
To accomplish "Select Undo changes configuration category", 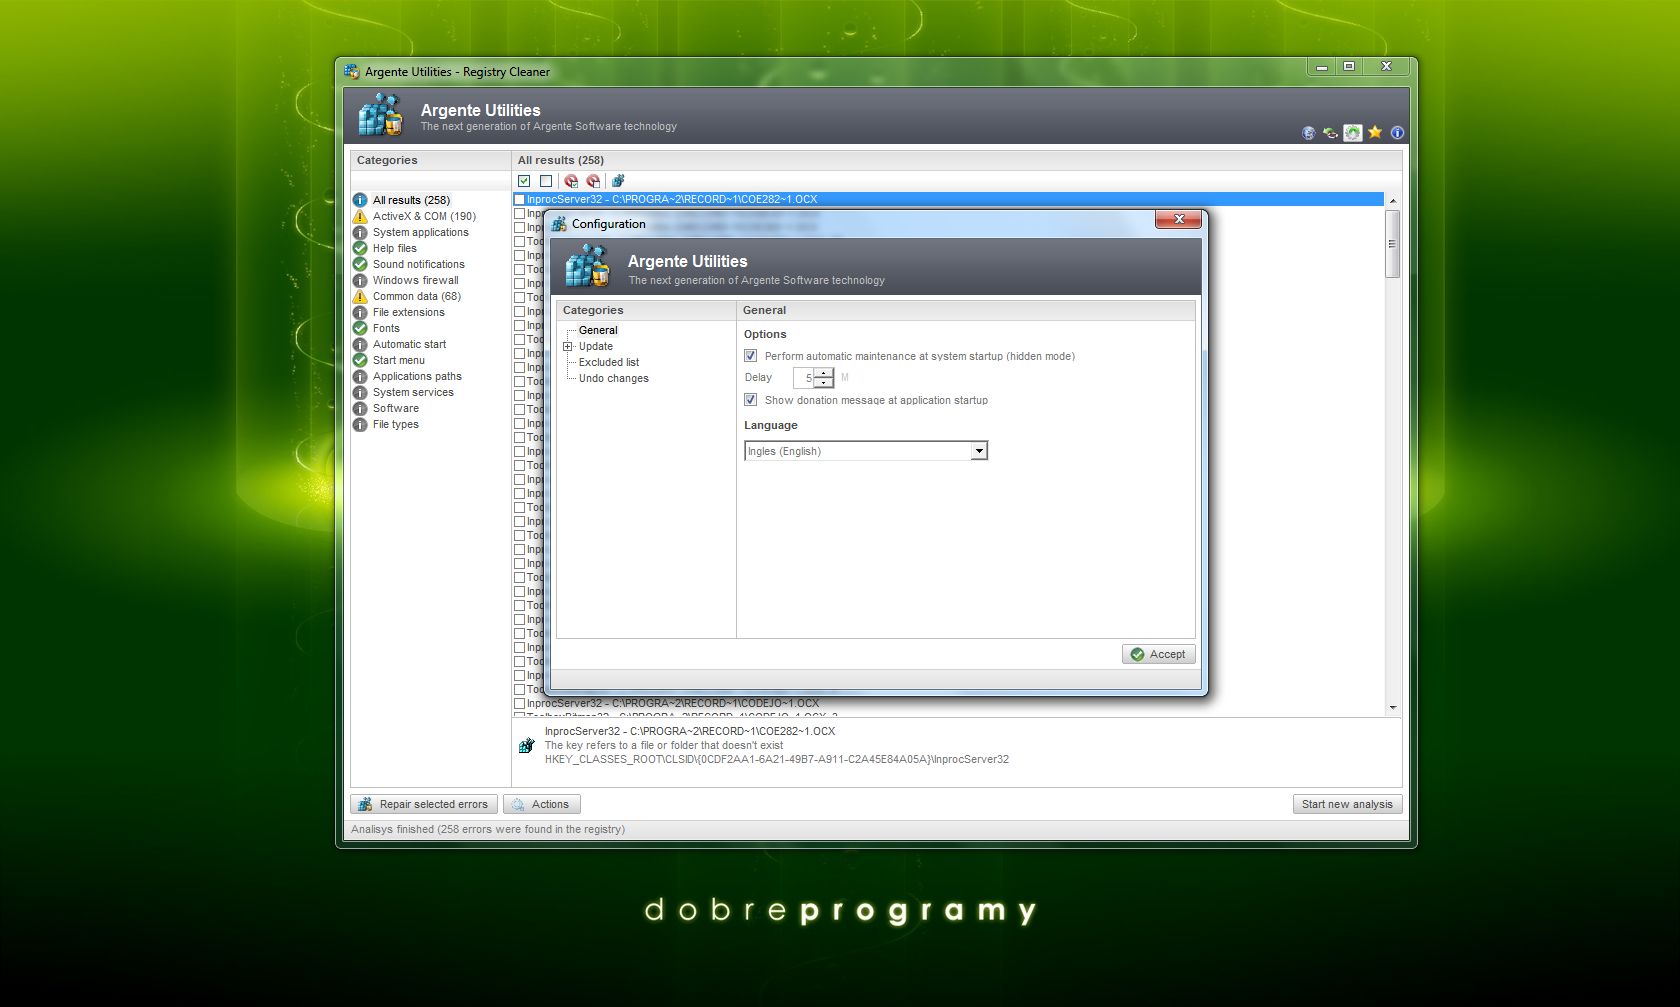I will coord(614,378).
